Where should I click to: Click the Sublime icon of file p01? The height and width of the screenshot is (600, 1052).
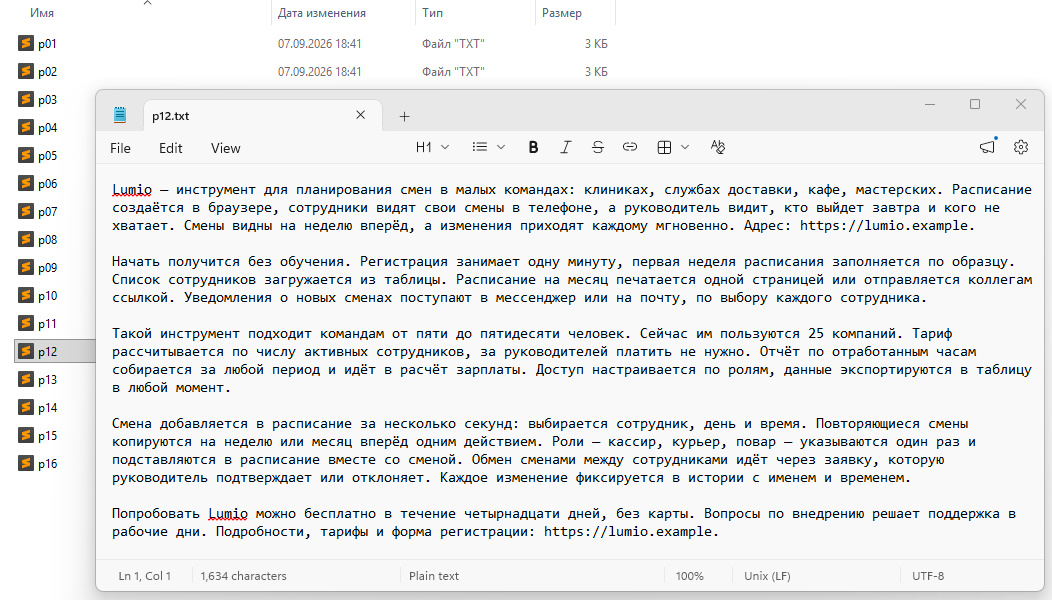point(25,44)
